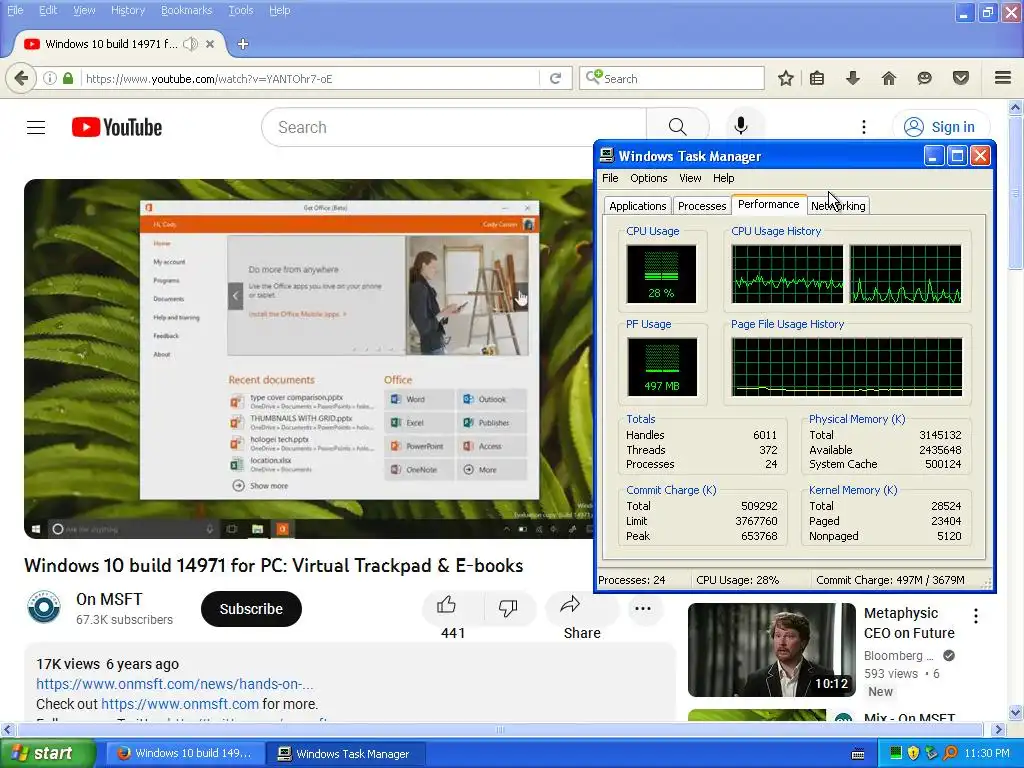Open onmsft.com/news/hands-on link in description
The width and height of the screenshot is (1024, 768).
coord(174,684)
